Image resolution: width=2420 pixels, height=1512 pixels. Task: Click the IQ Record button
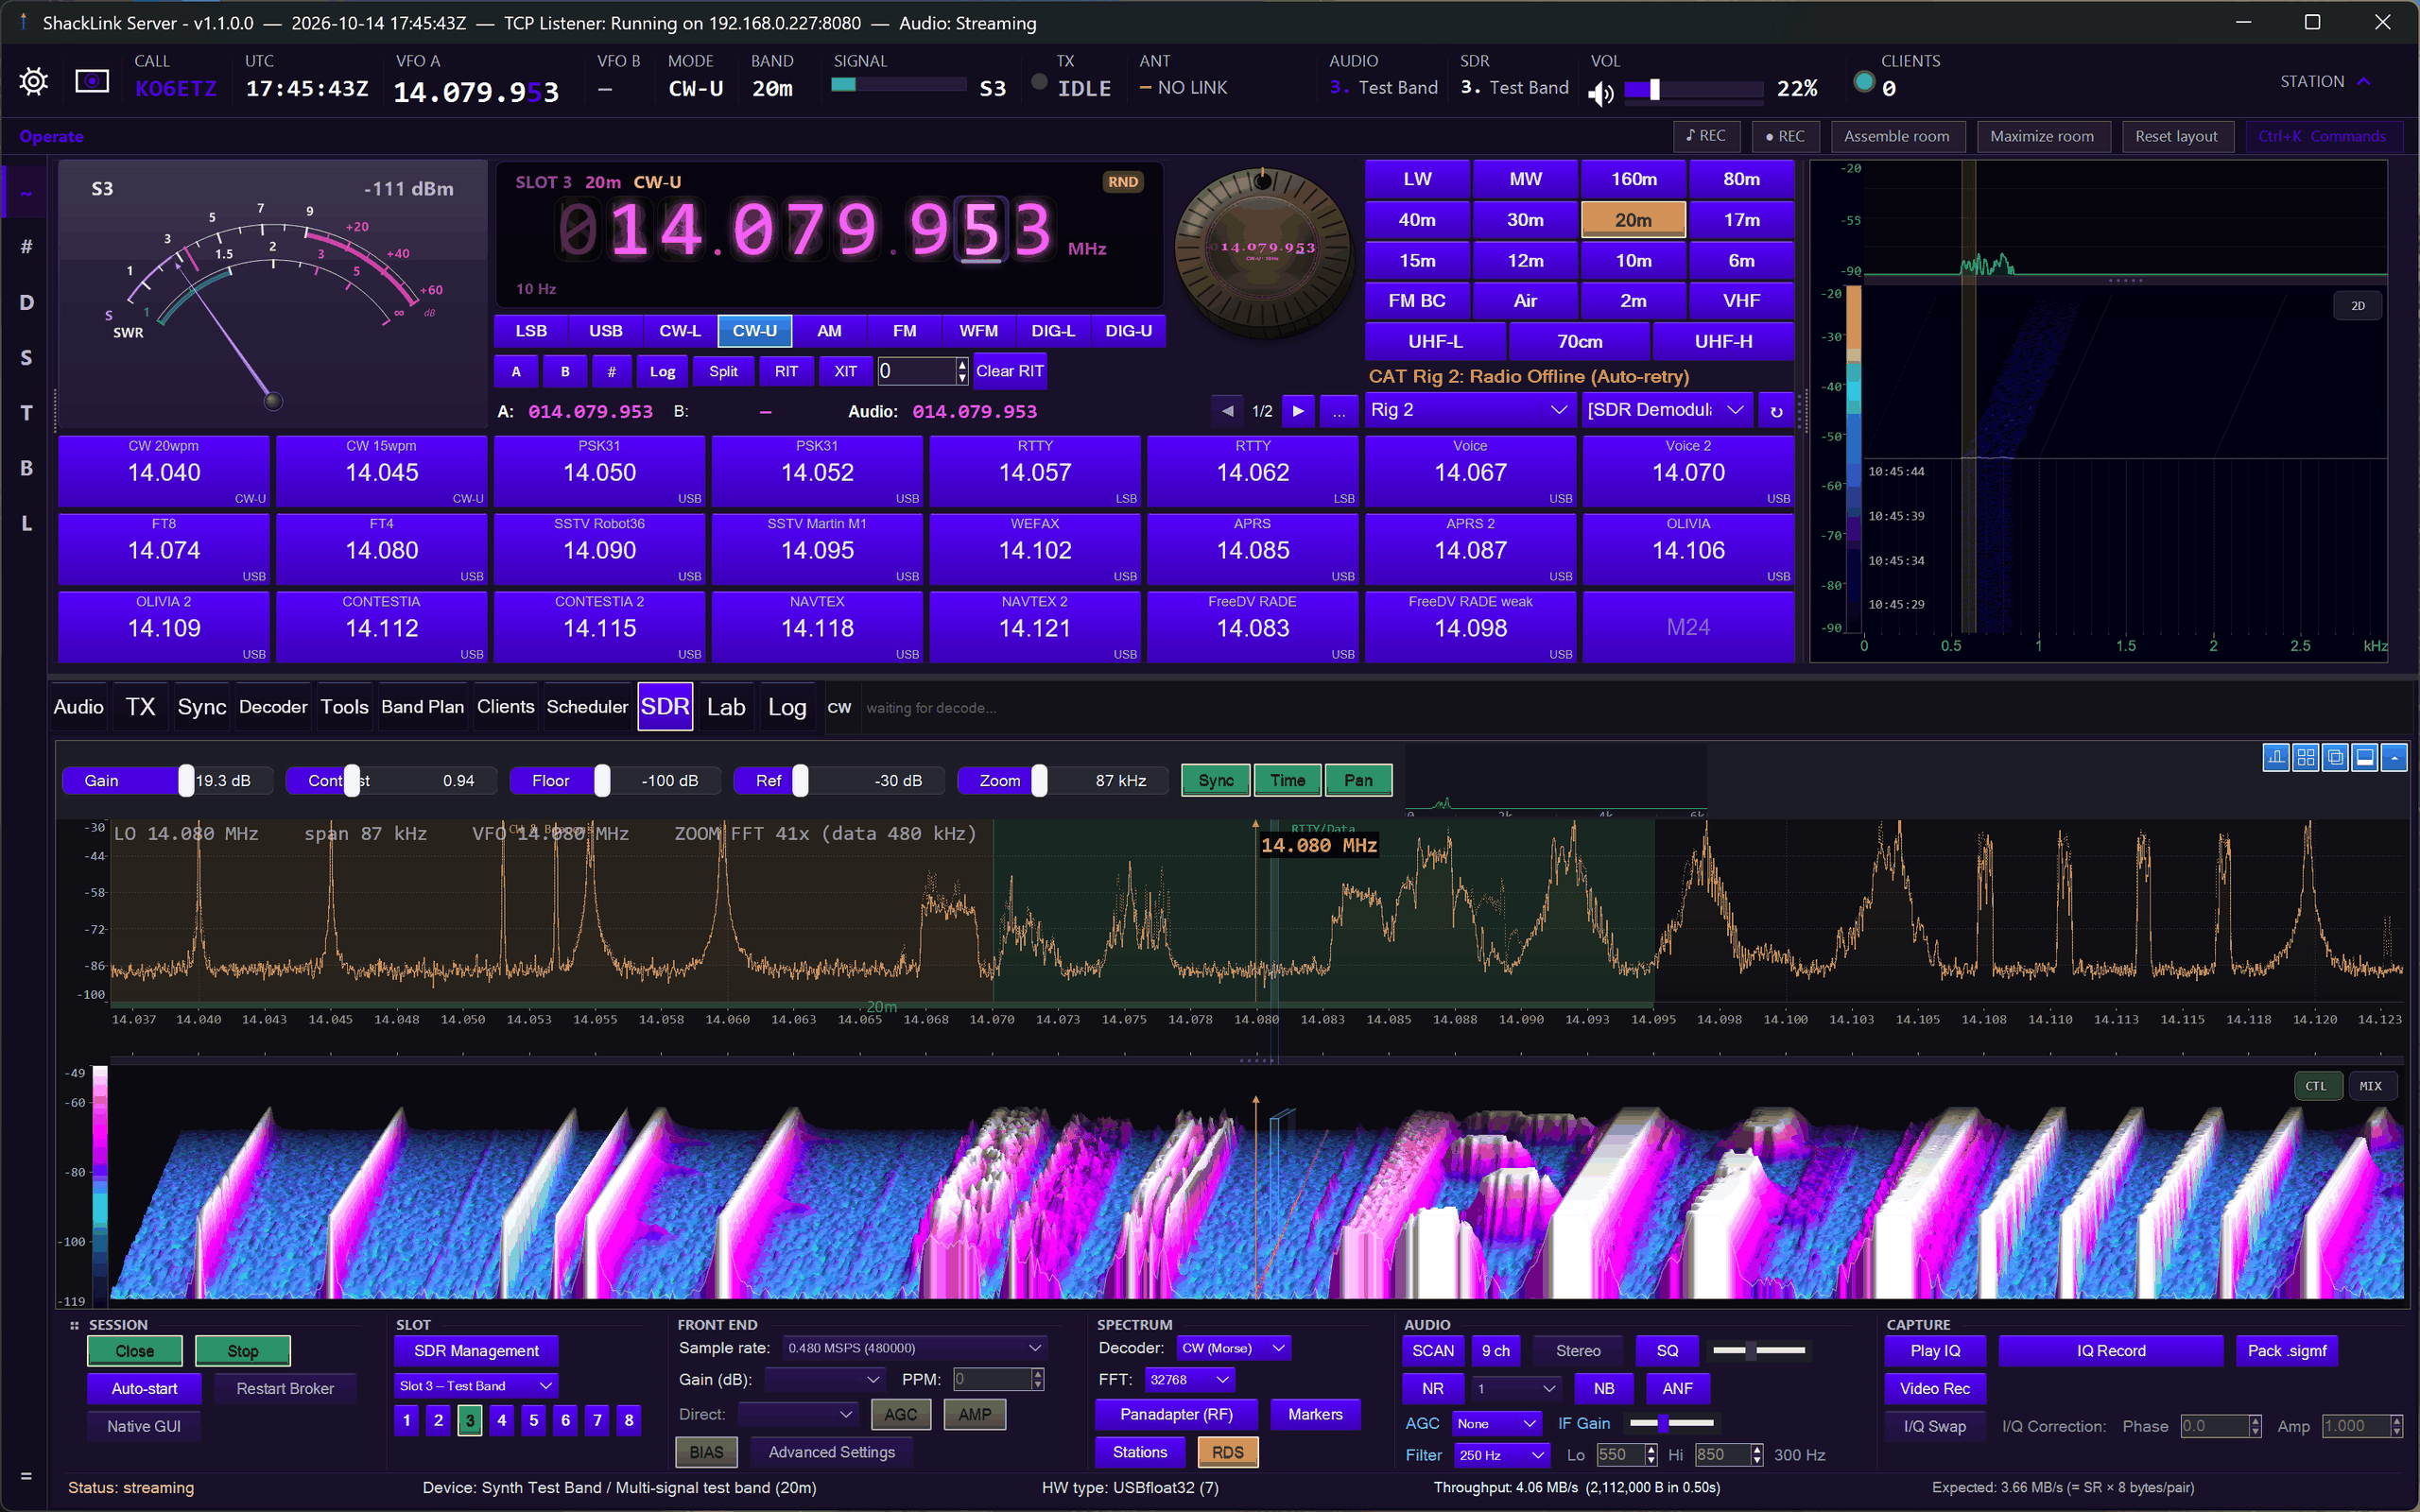(x=2111, y=1350)
